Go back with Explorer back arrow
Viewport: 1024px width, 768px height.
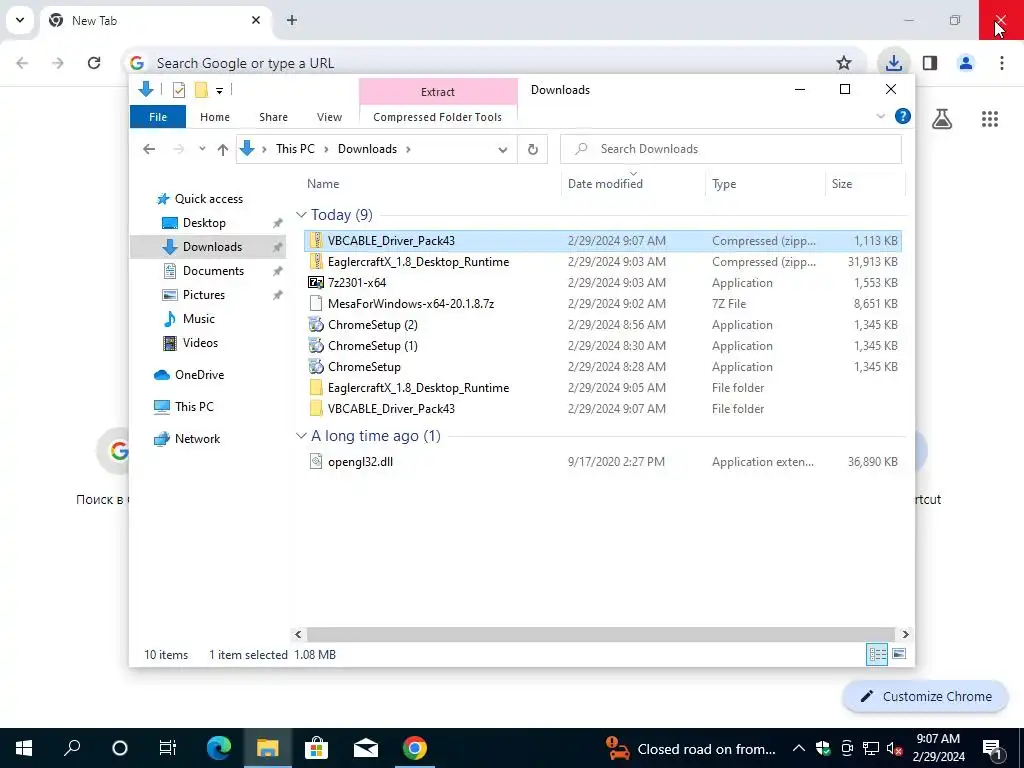149,149
